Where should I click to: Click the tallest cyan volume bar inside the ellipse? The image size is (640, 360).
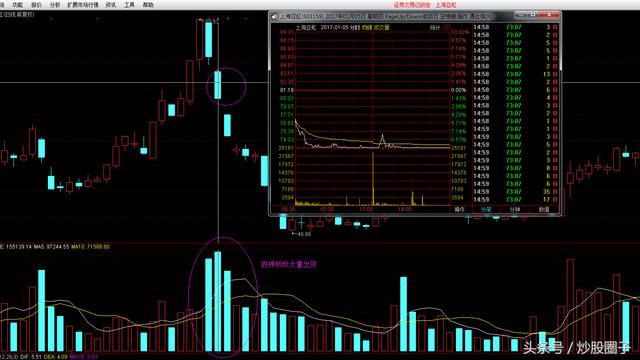pos(218,301)
